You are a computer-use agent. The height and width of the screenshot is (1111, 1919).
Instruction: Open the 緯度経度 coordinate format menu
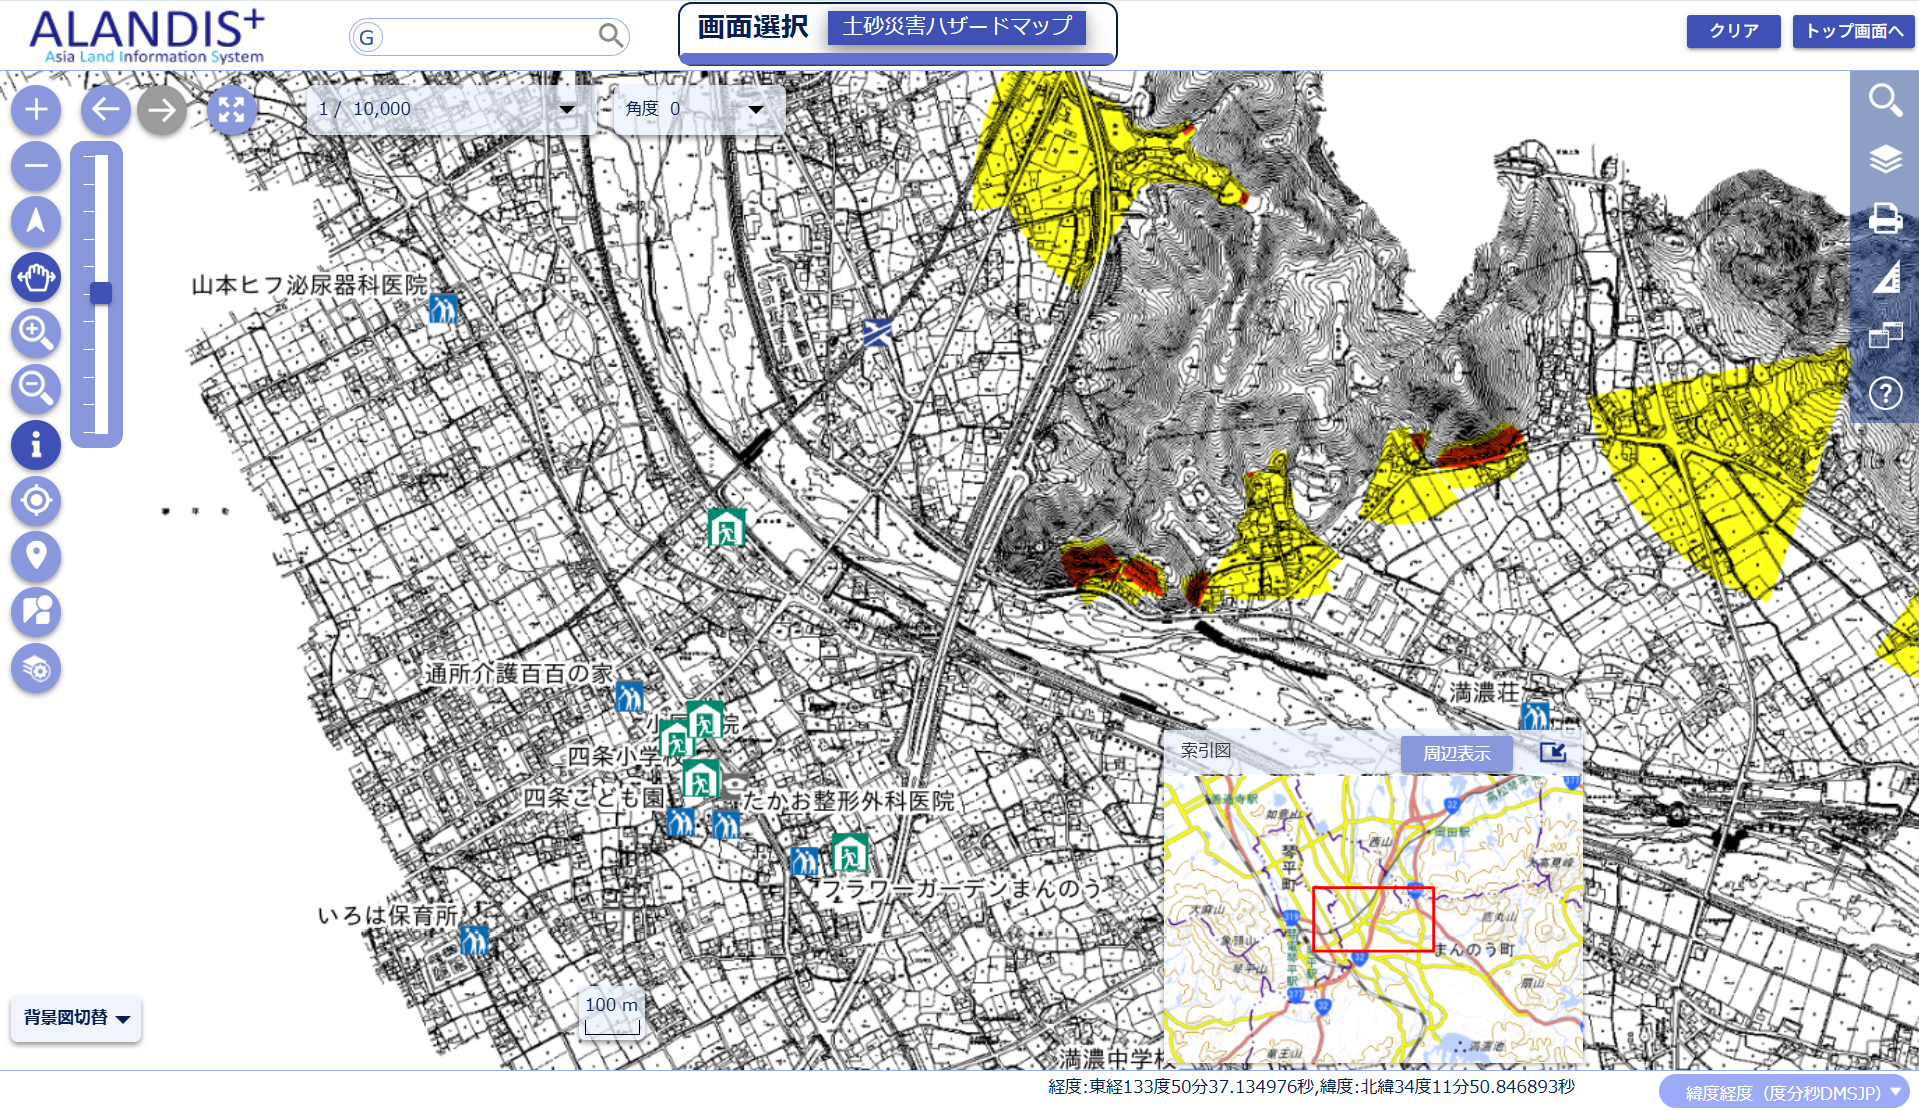point(1783,1093)
